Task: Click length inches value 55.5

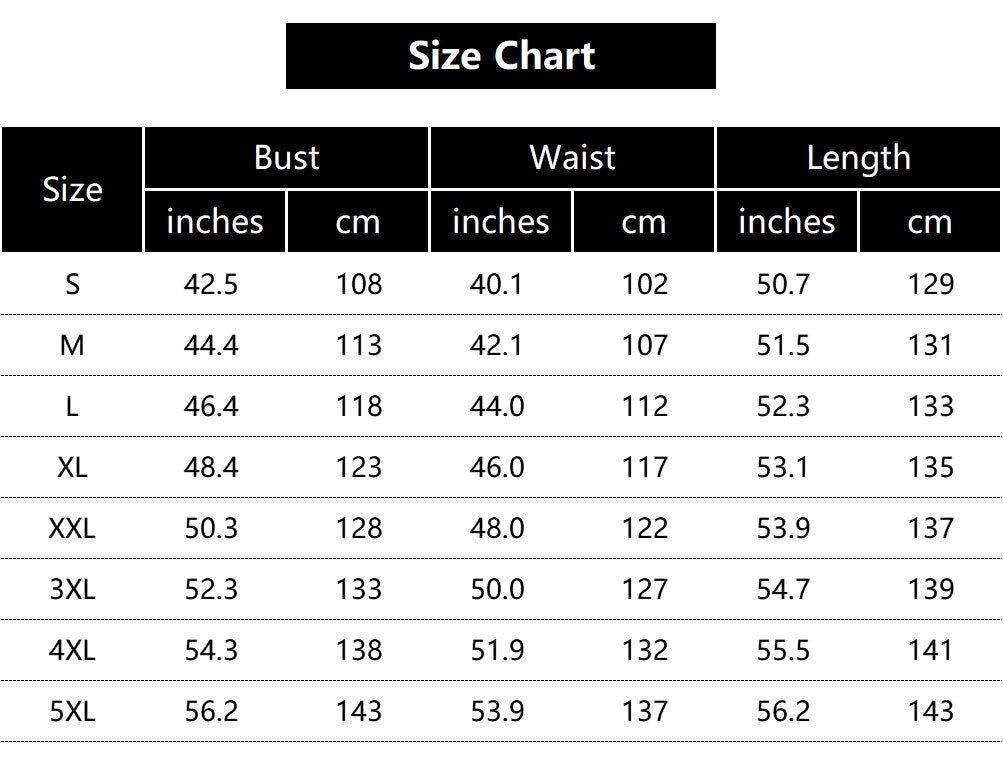Action: click(783, 650)
